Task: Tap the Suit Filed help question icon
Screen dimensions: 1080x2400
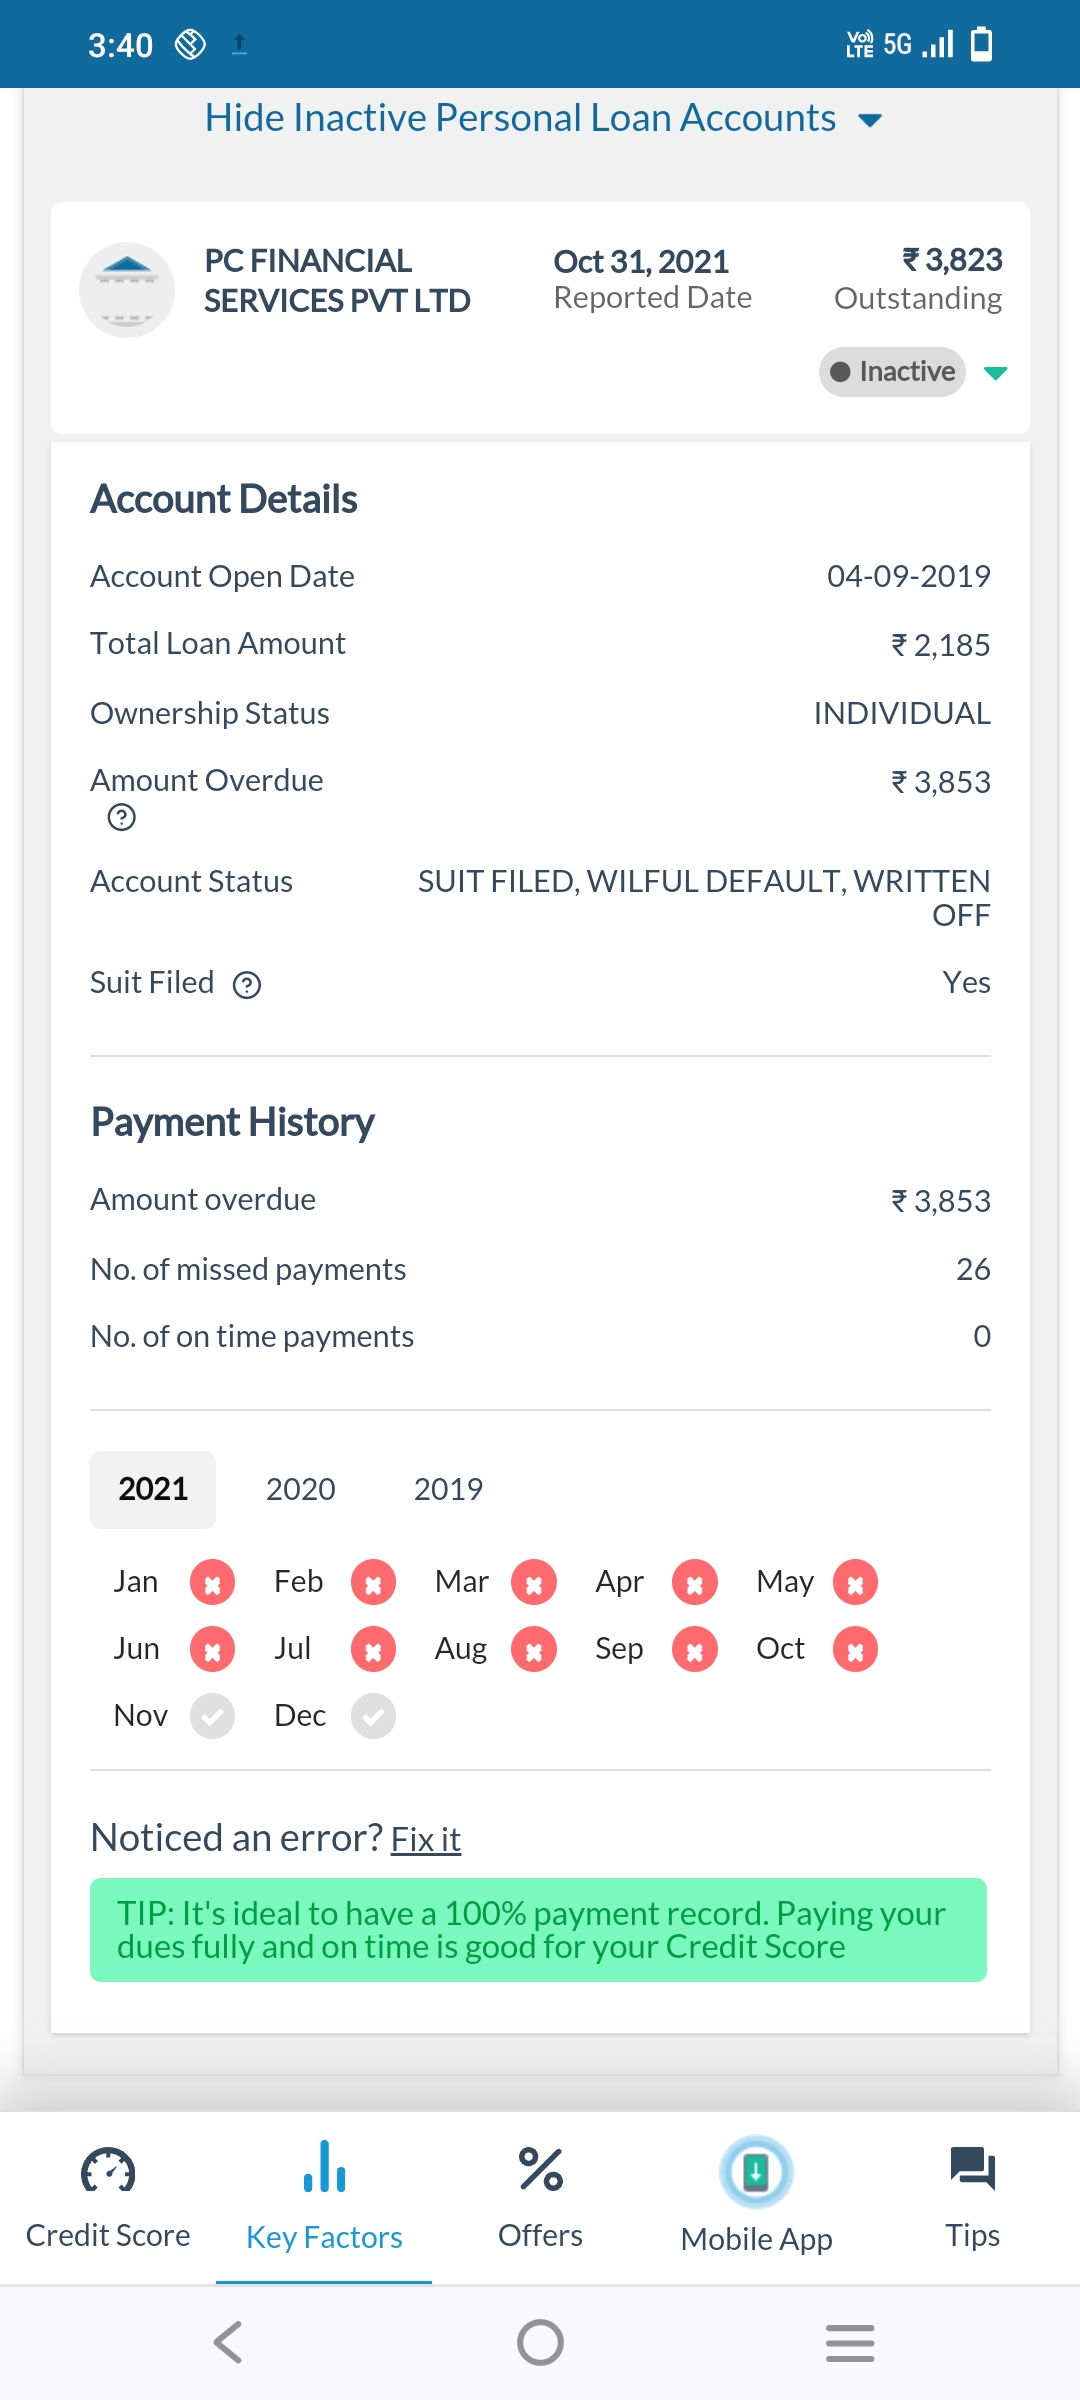Action: coord(247,985)
